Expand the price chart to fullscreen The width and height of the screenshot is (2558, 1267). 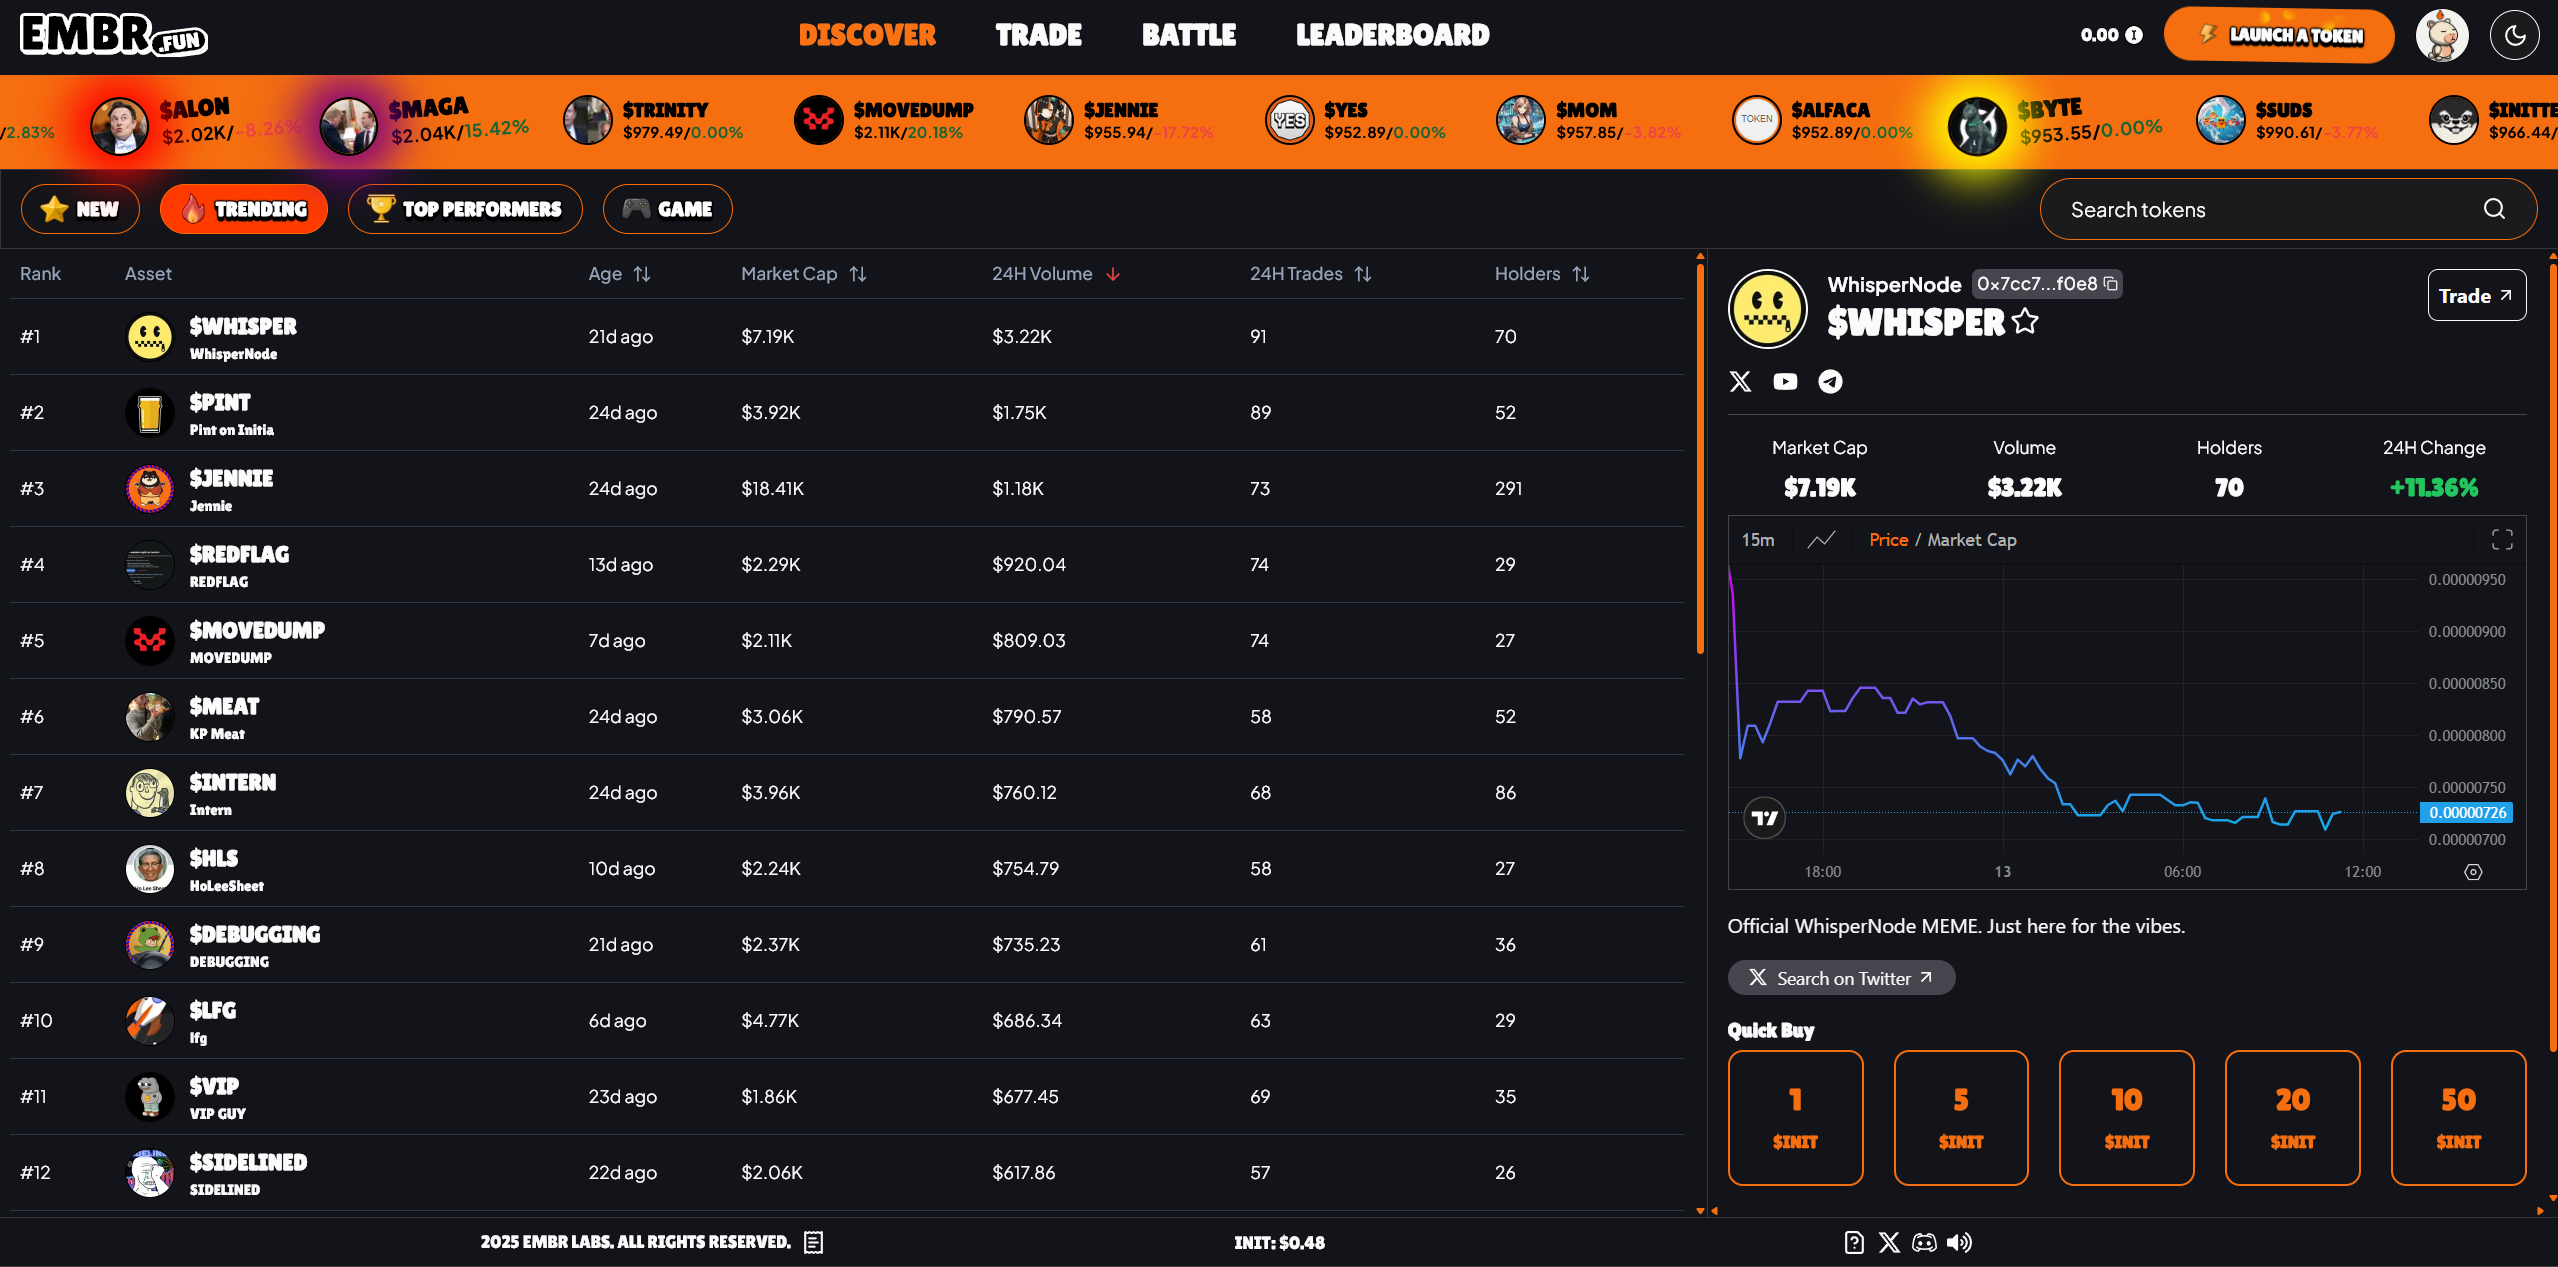[x=2501, y=540]
